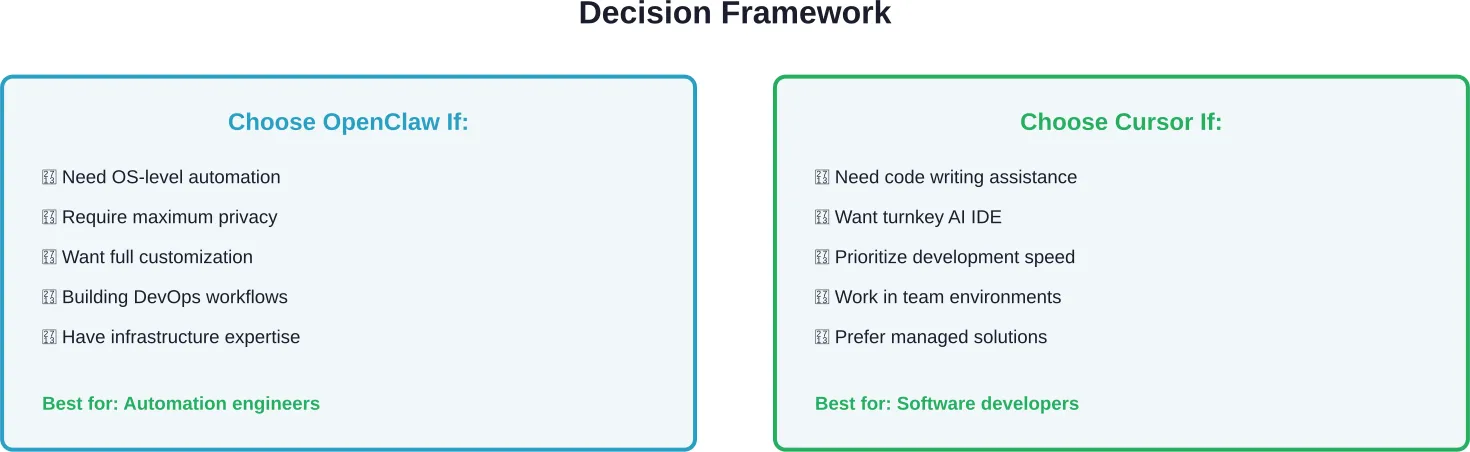
Task: Click the icon before Need OS-level automation
Action: (x=49, y=178)
